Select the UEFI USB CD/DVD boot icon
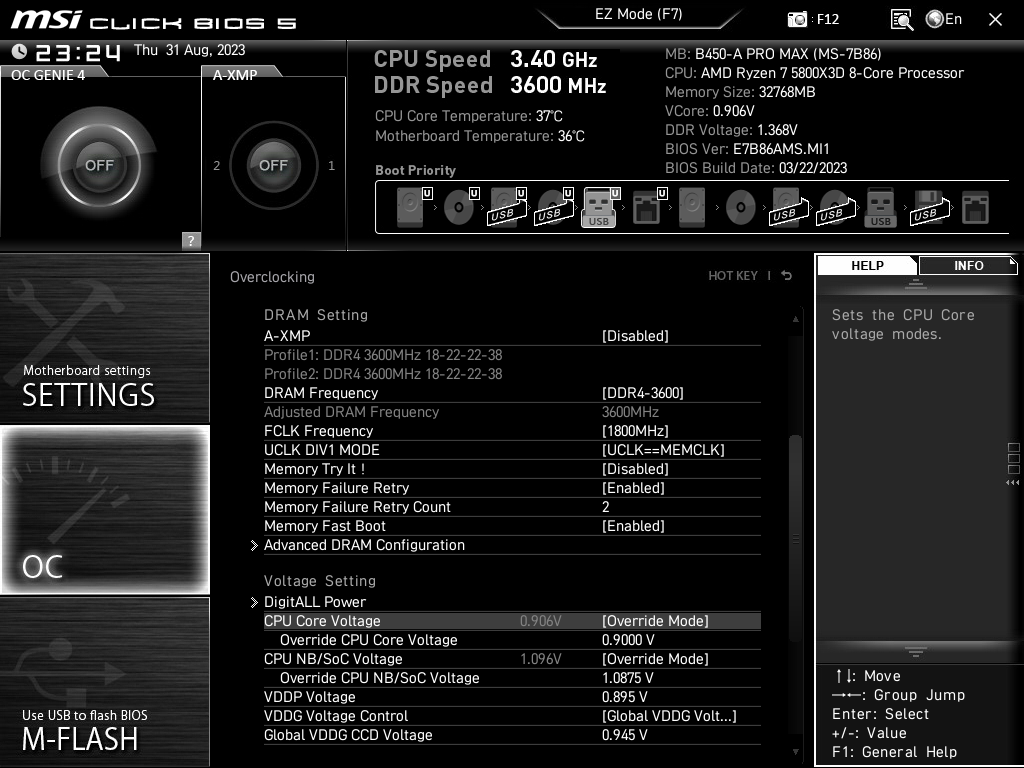The height and width of the screenshot is (768, 1024). point(554,208)
